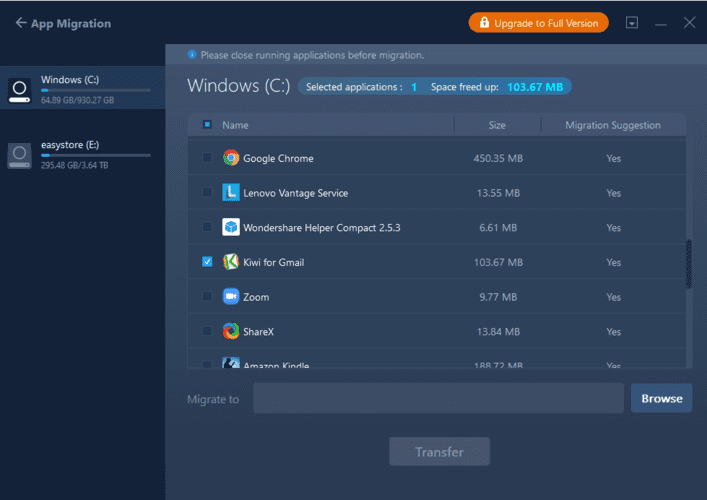Viewport: 707px width, 500px height.
Task: Check the Lenovo Vantage Service checkbox
Action: [207, 193]
